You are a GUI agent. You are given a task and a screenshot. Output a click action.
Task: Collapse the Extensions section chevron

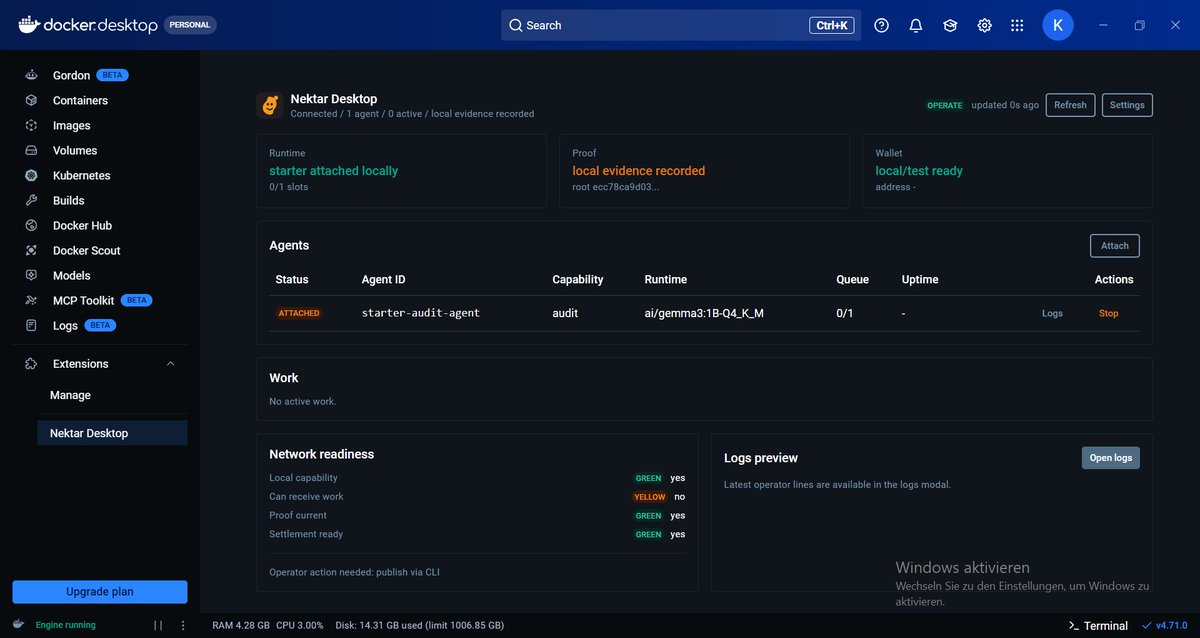[170, 364]
